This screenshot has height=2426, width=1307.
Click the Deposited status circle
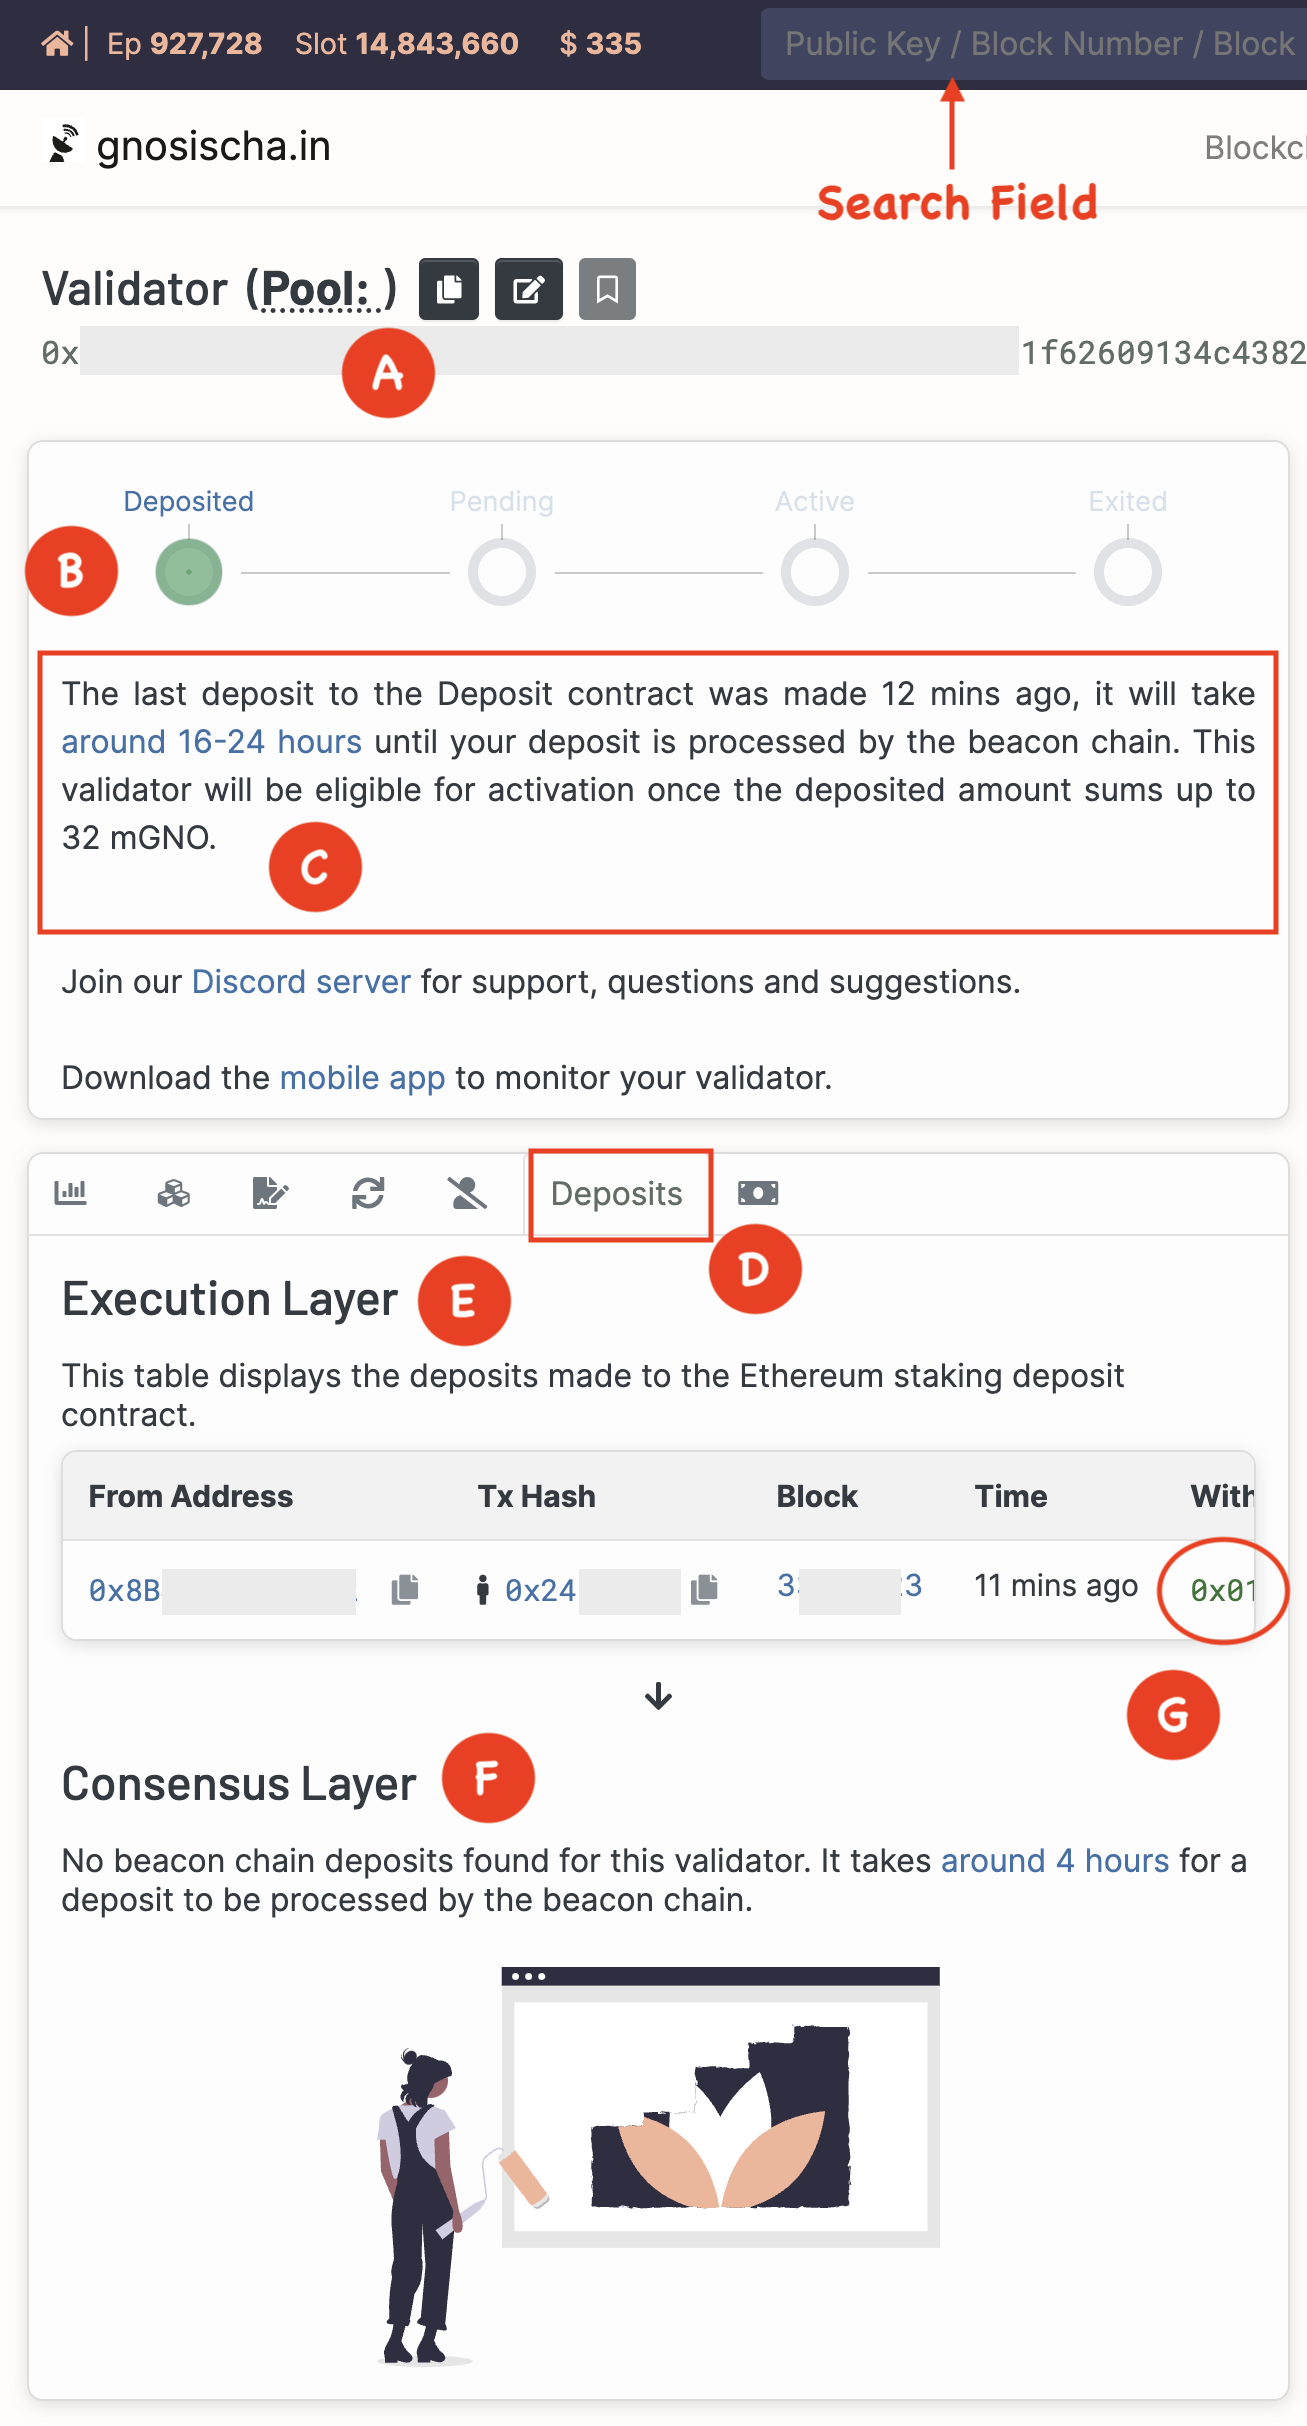pos(189,572)
